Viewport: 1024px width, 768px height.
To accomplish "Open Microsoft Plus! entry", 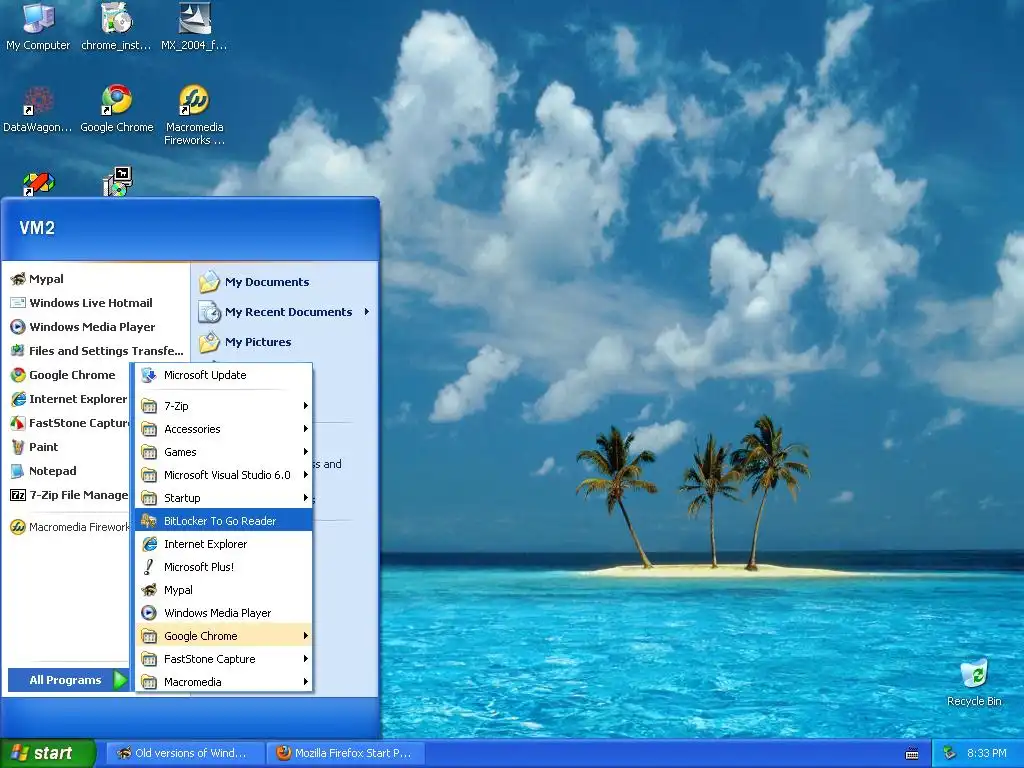I will click(x=223, y=567).
